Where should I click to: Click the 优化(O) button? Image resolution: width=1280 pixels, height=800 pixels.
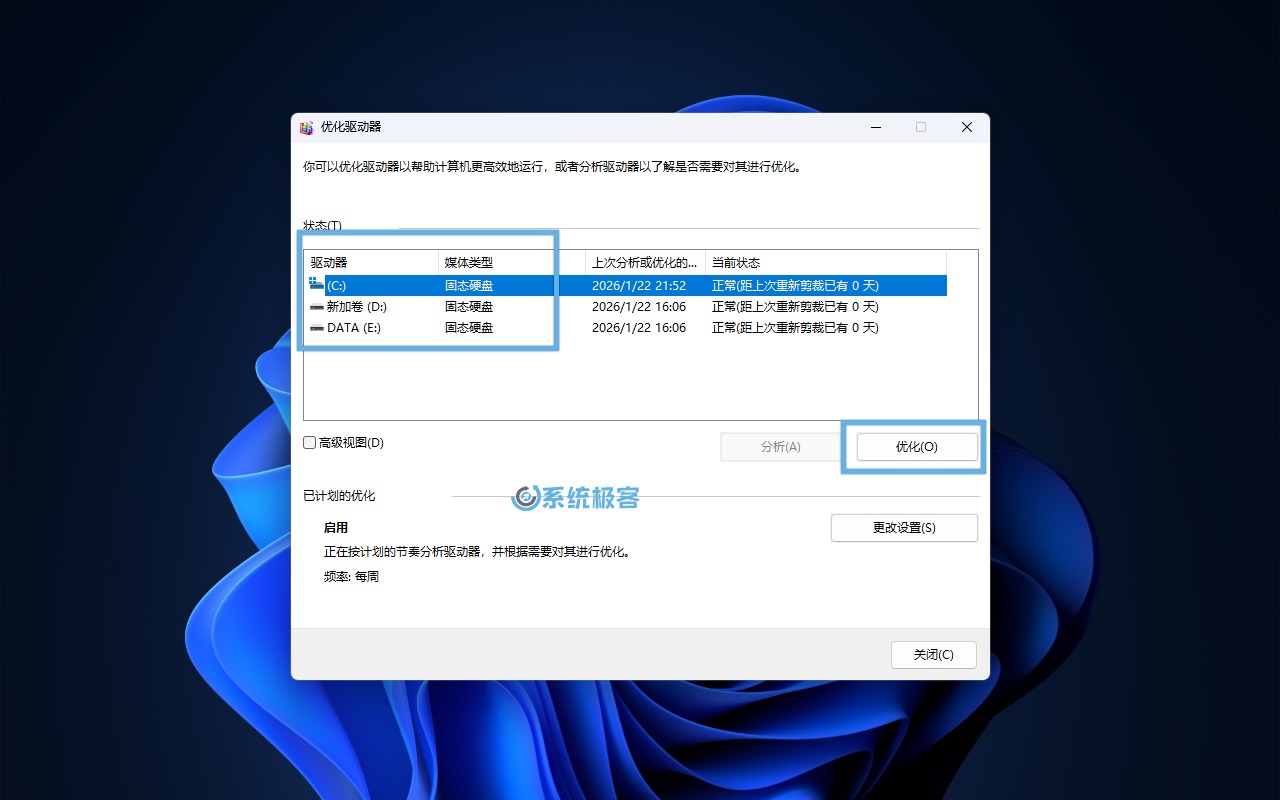click(x=913, y=447)
